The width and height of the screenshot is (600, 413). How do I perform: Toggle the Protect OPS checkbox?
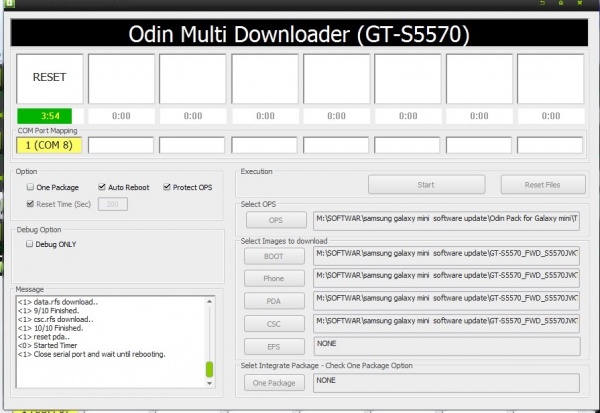pyautogui.click(x=166, y=187)
